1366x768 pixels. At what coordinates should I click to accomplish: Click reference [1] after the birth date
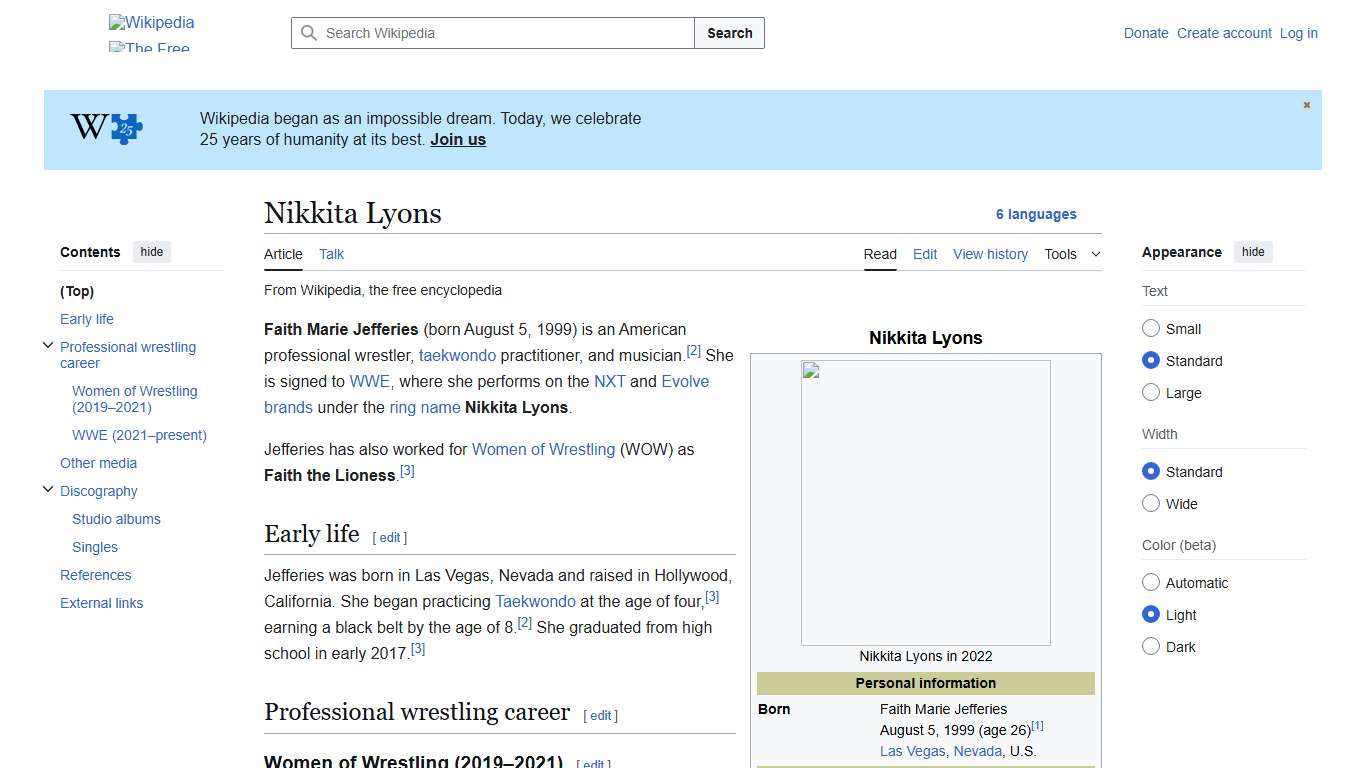(1038, 726)
